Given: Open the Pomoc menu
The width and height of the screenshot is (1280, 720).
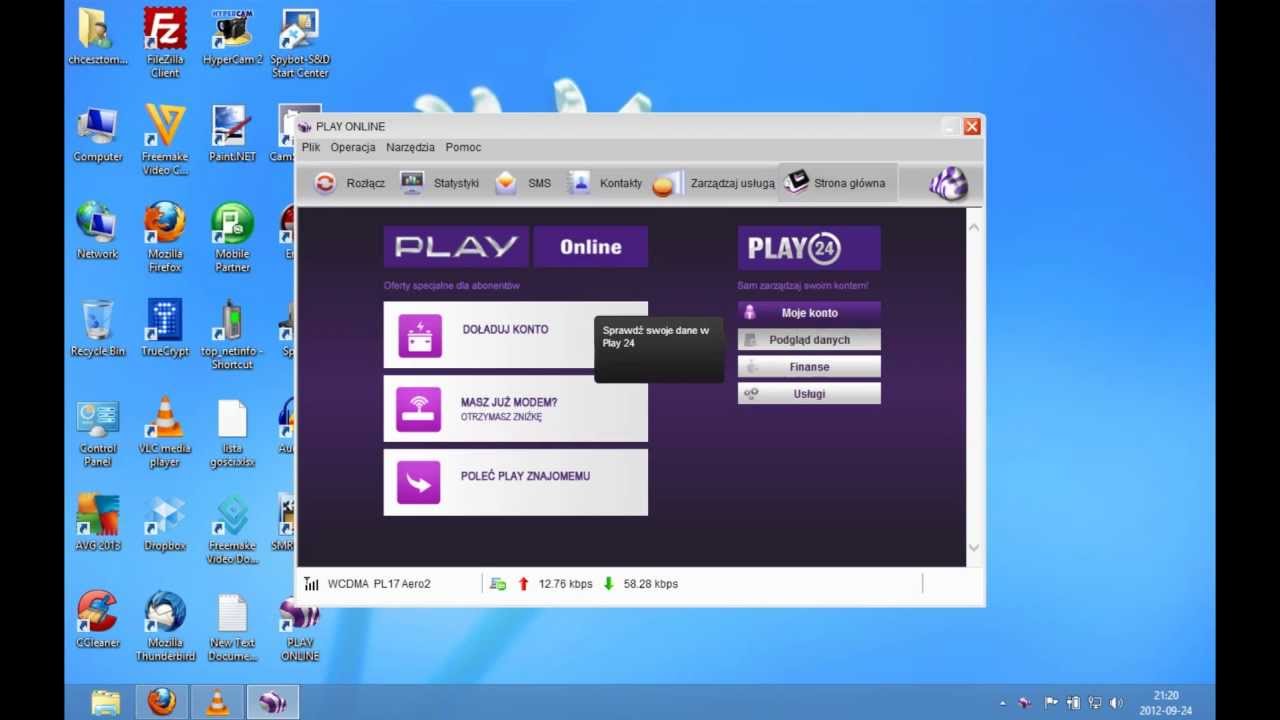Looking at the screenshot, I should (x=463, y=147).
